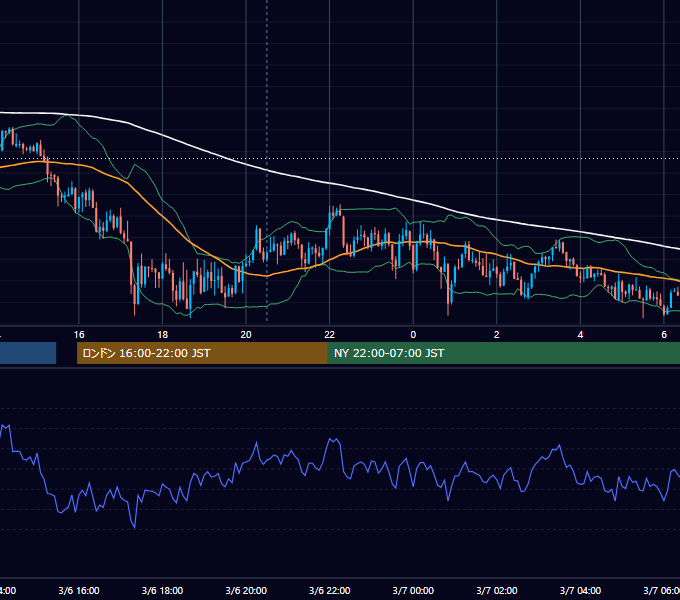Click the hour label 6 on the price chart axis
This screenshot has height=600, width=680.
point(664,335)
